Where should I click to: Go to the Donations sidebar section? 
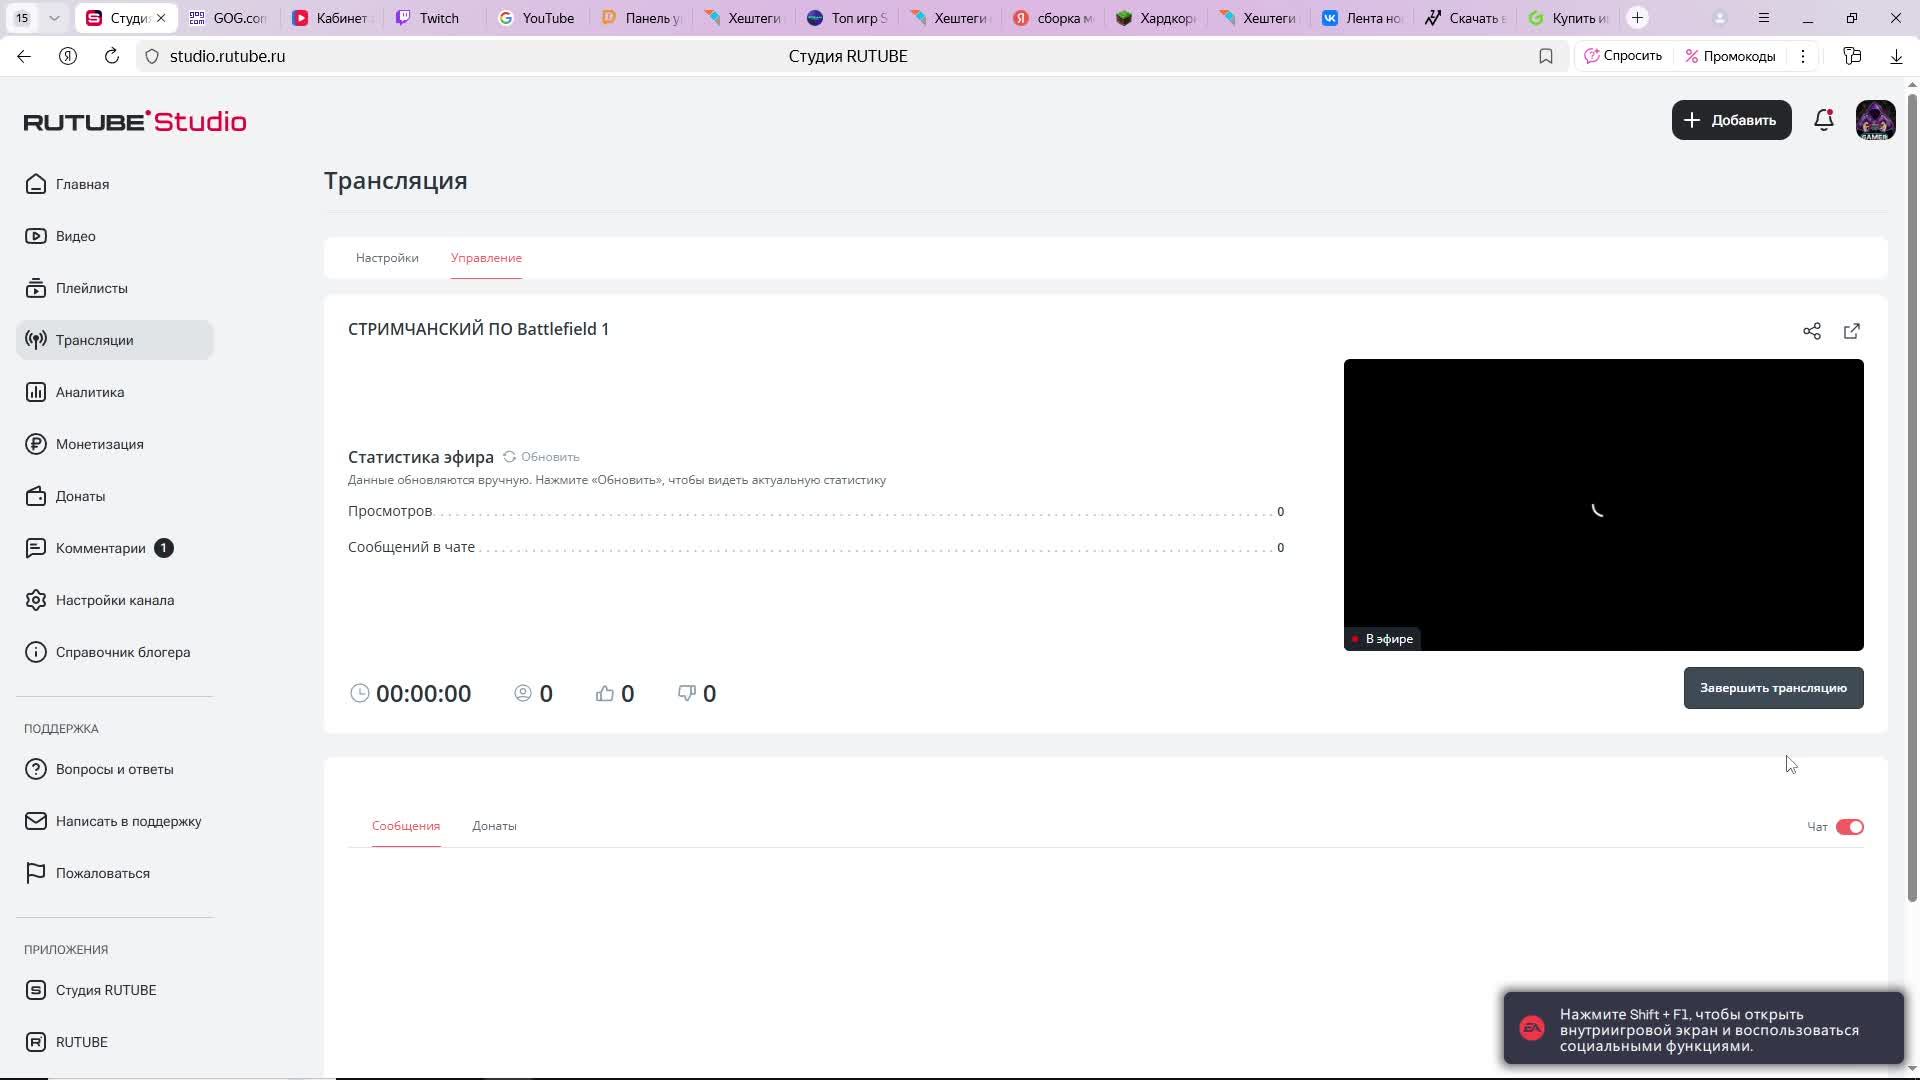[80, 496]
